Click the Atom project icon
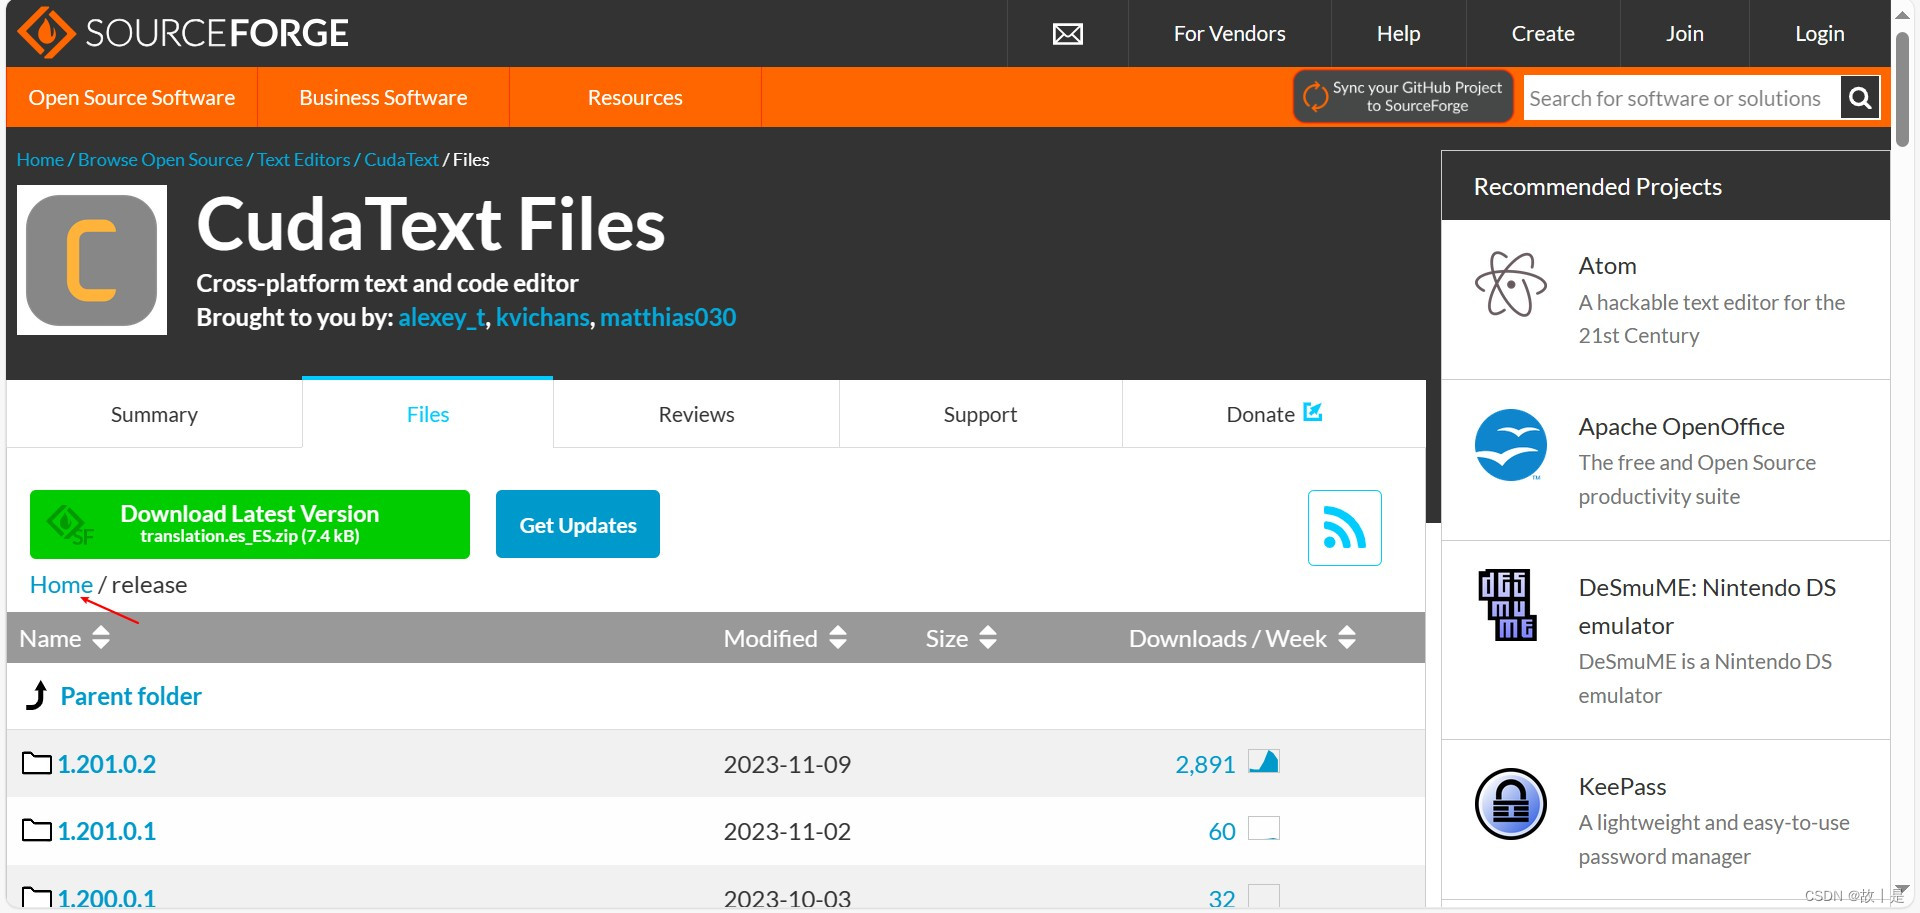This screenshot has height=913, width=1920. [x=1511, y=284]
